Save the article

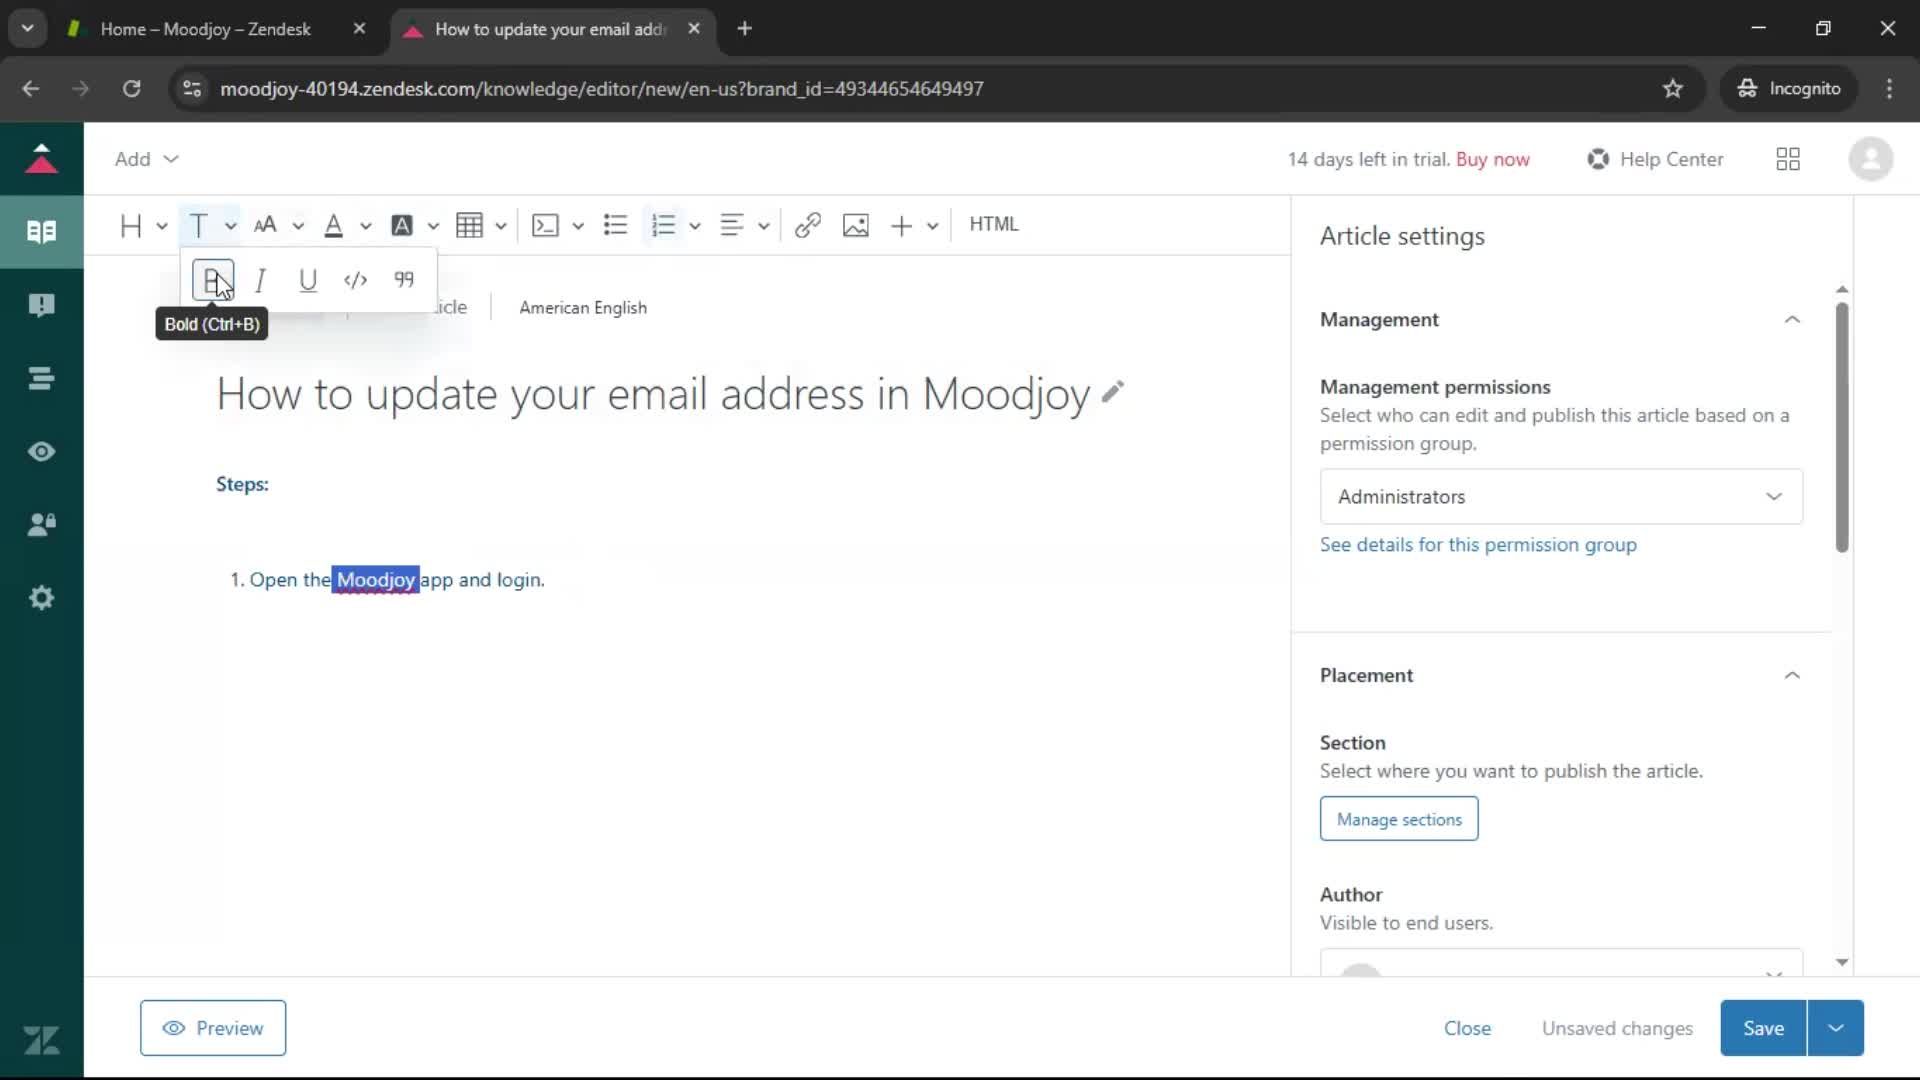1763,1028
